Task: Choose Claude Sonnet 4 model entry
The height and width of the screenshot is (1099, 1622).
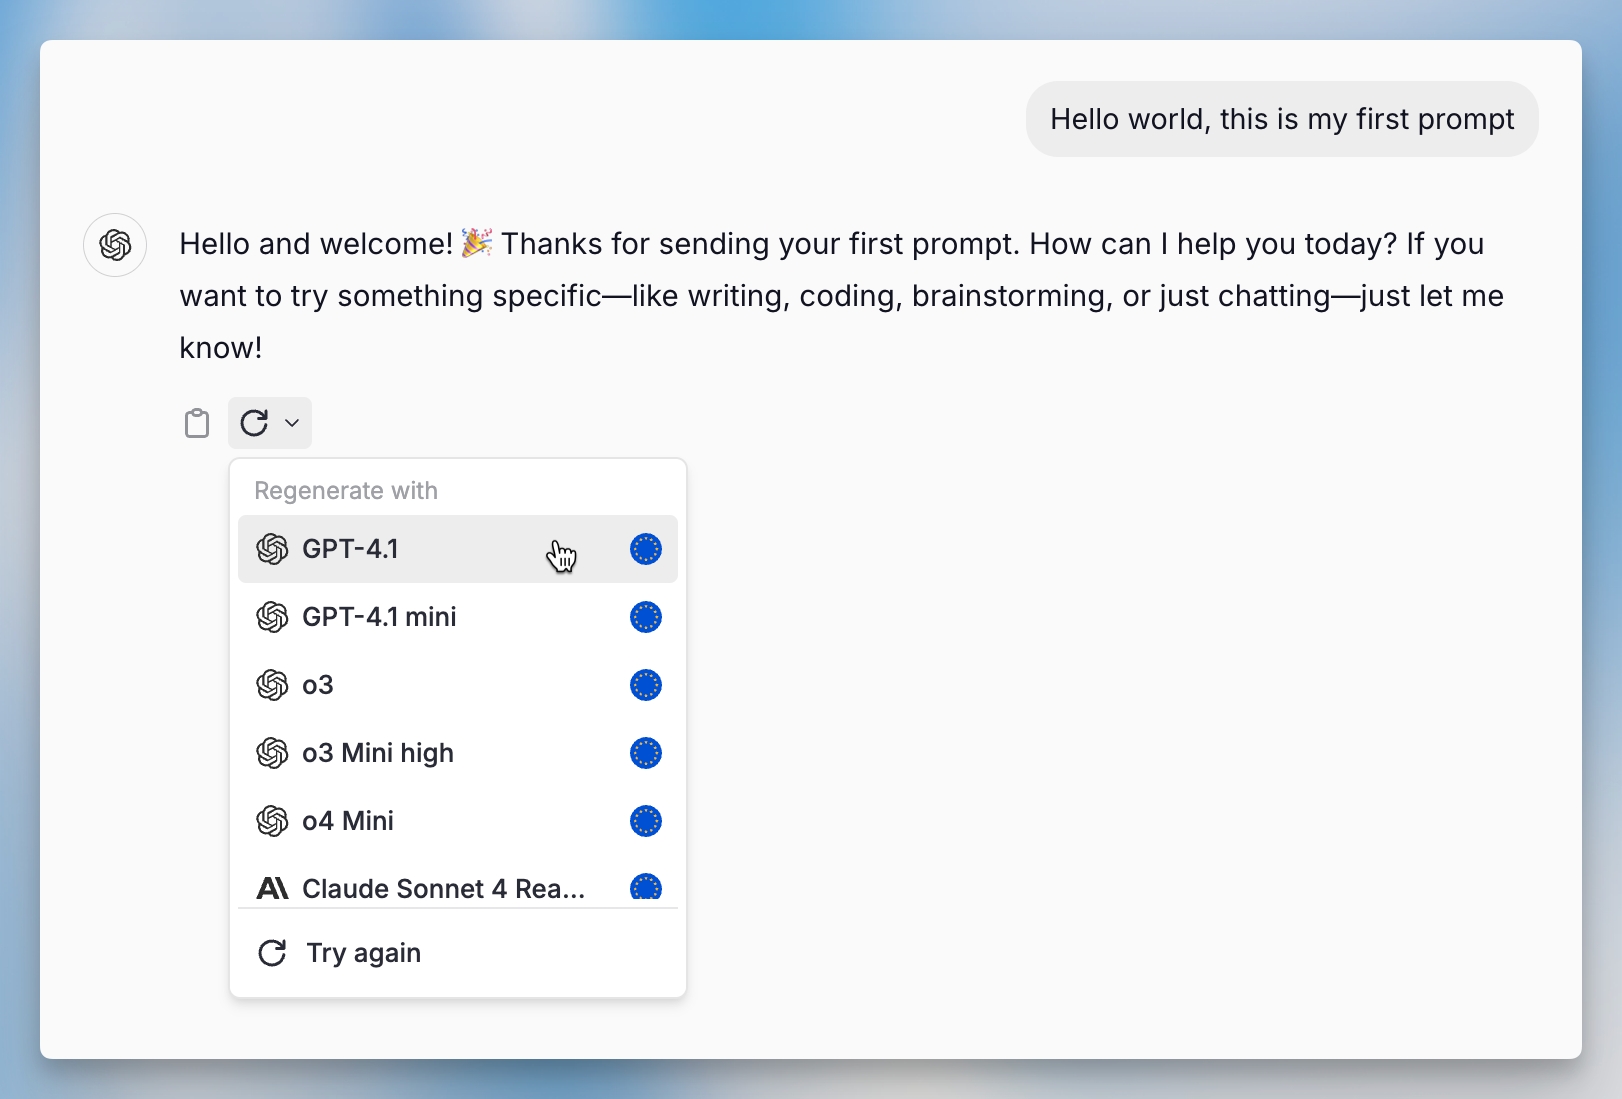Action: pyautogui.click(x=443, y=888)
